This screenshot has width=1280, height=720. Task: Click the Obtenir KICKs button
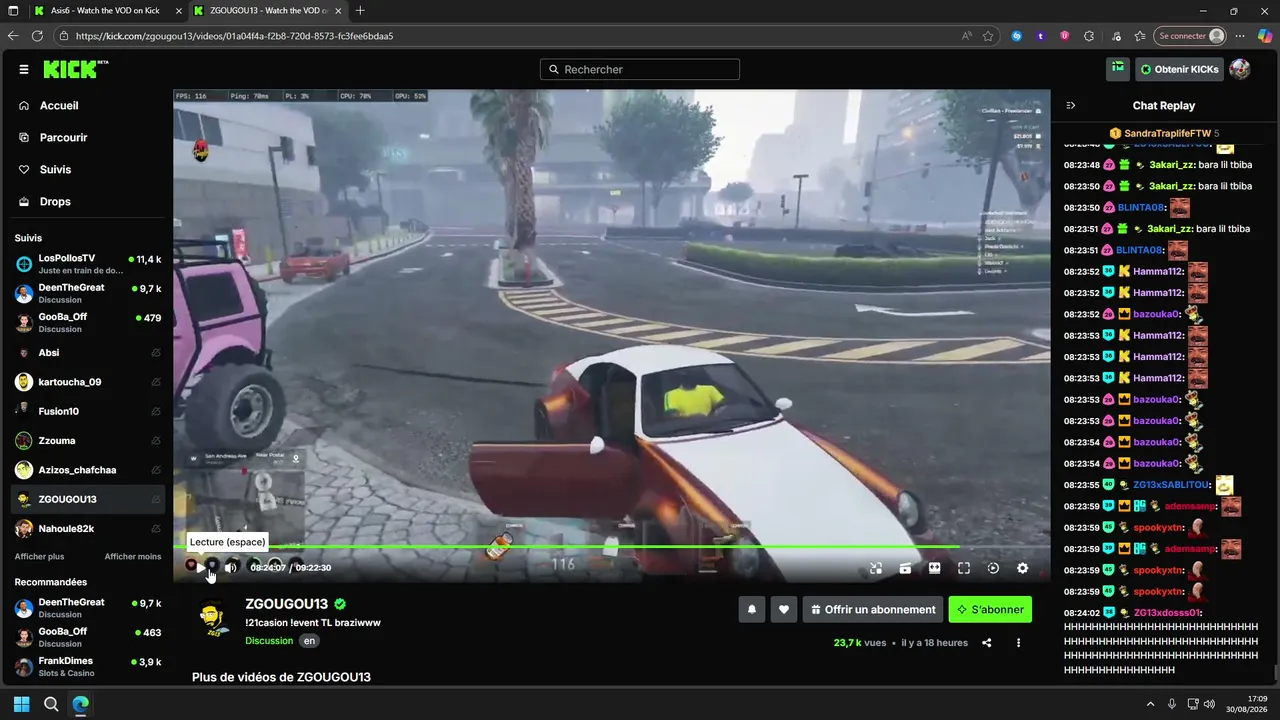pos(1179,69)
